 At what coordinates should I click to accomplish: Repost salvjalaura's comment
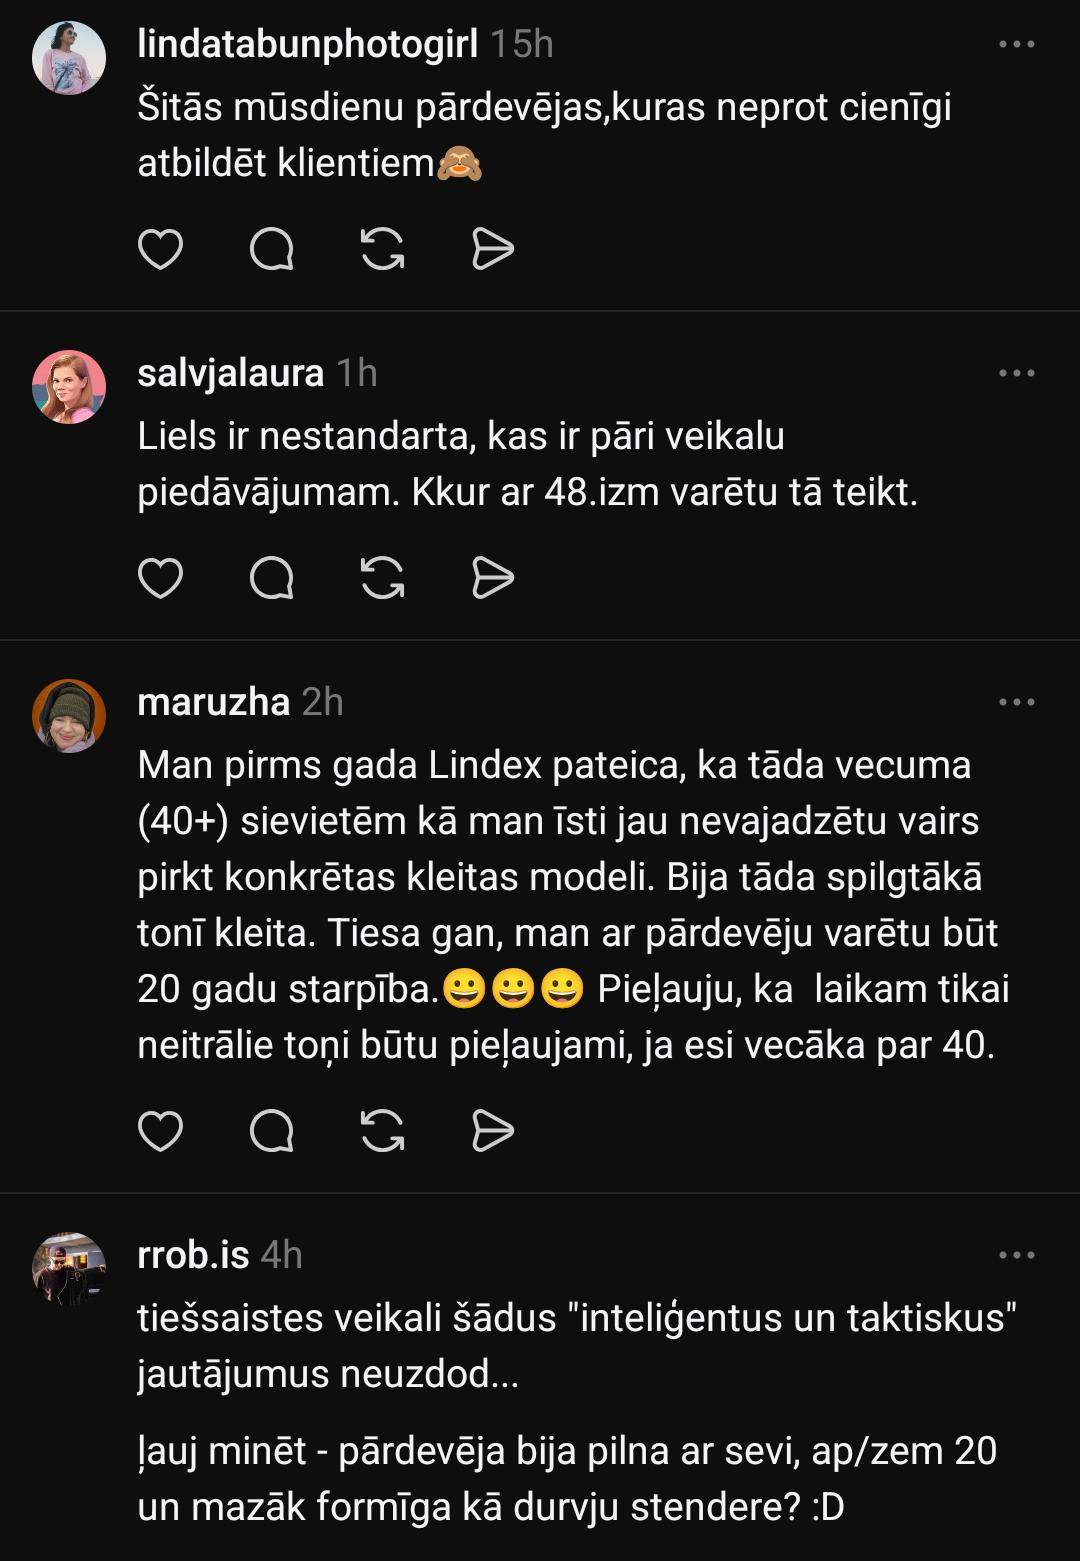(382, 578)
